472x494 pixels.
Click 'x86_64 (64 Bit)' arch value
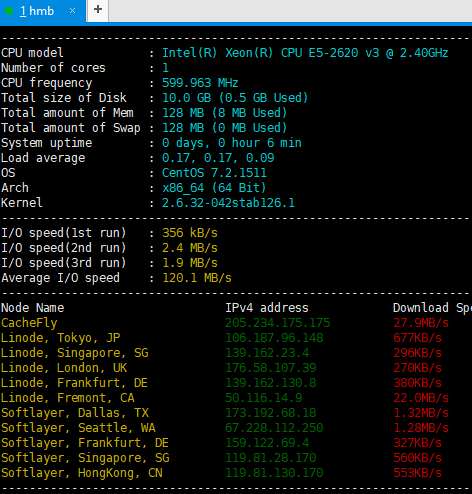214,188
